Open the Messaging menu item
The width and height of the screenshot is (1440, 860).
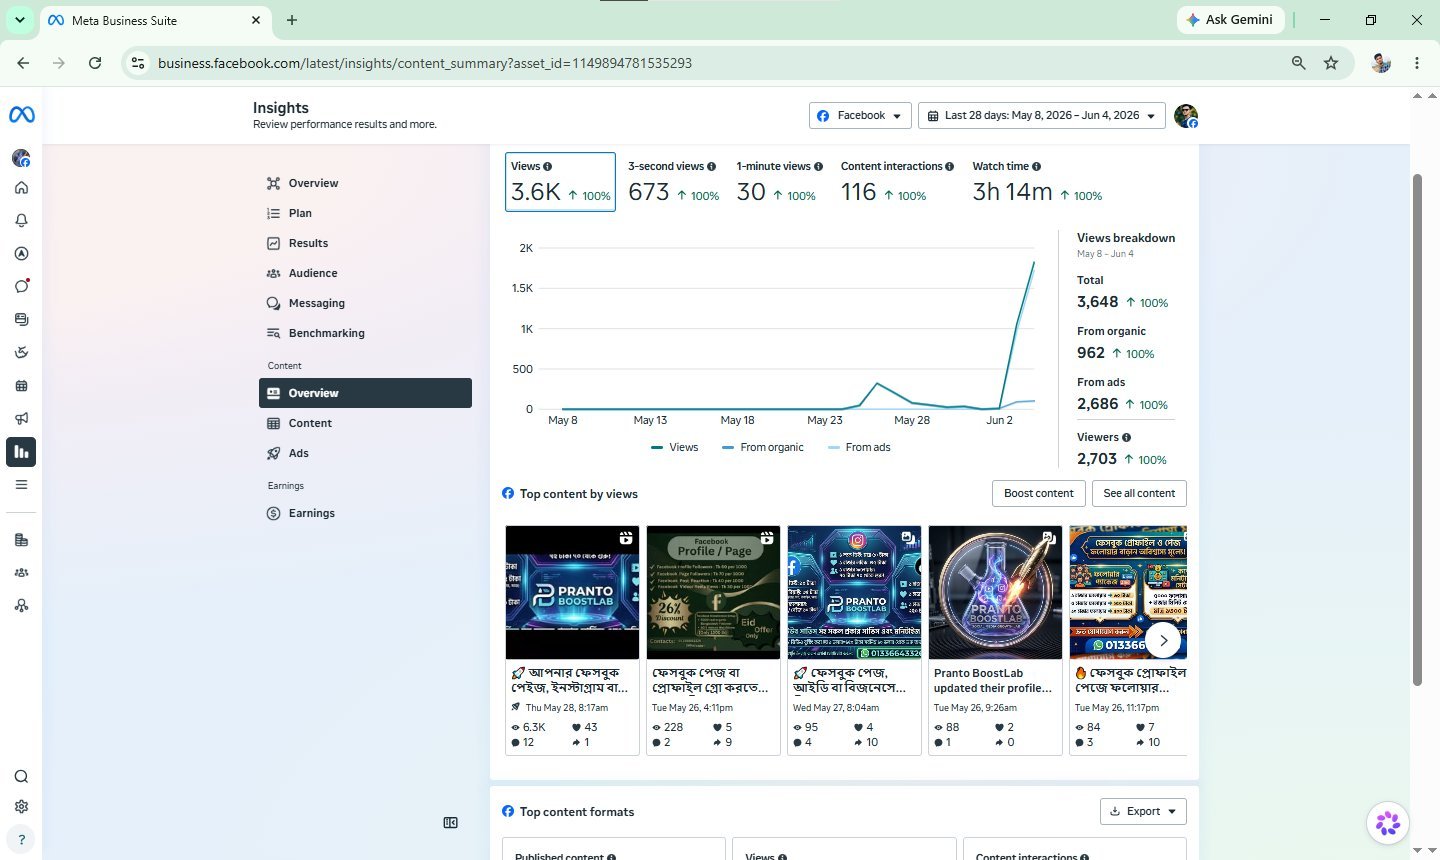pyautogui.click(x=365, y=303)
